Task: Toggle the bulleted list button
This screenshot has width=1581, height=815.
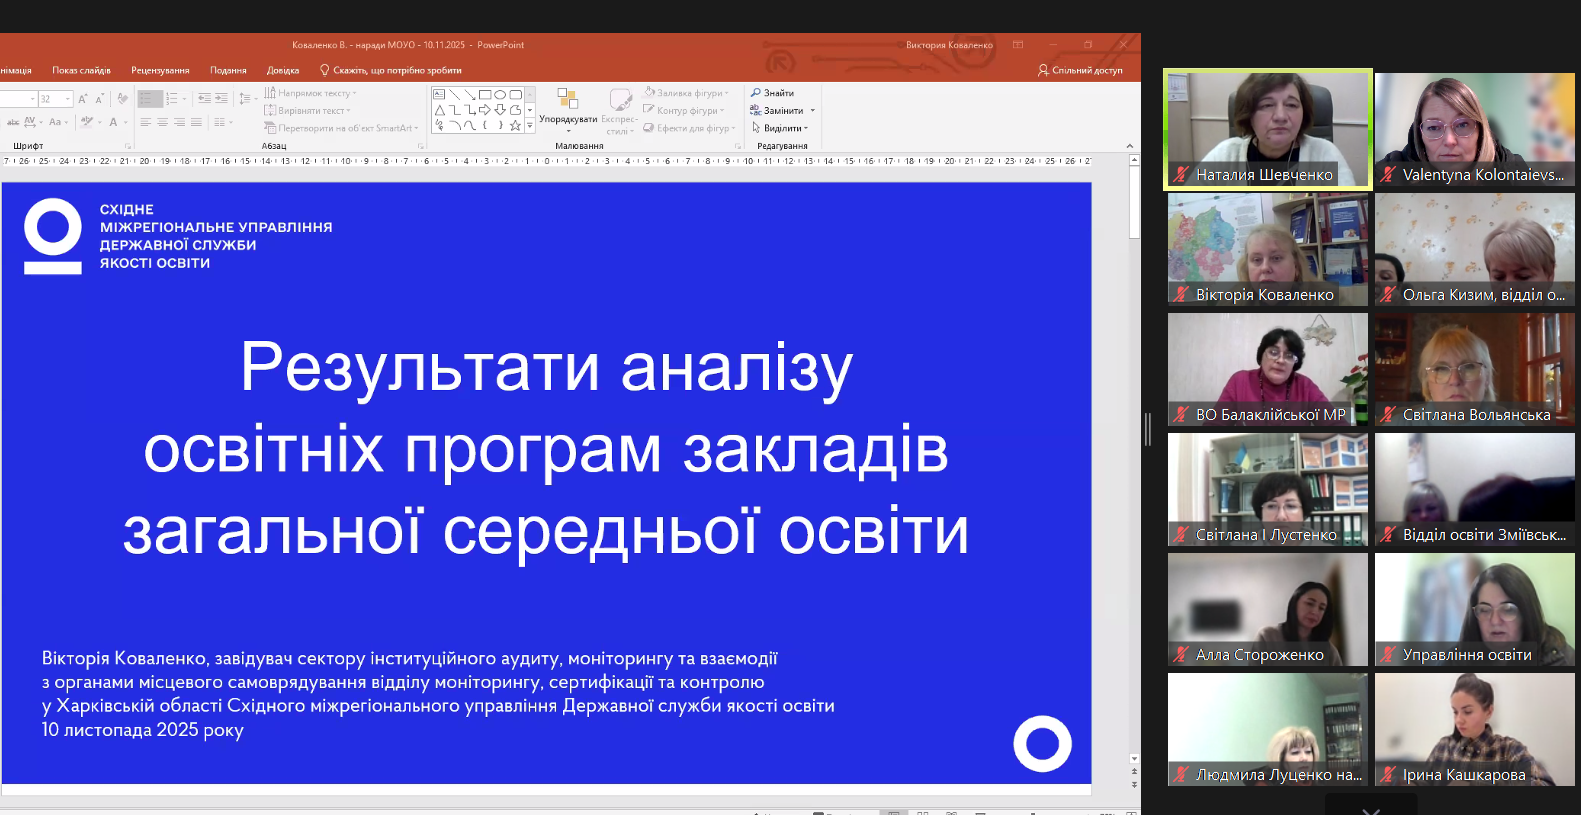Action: tap(150, 98)
